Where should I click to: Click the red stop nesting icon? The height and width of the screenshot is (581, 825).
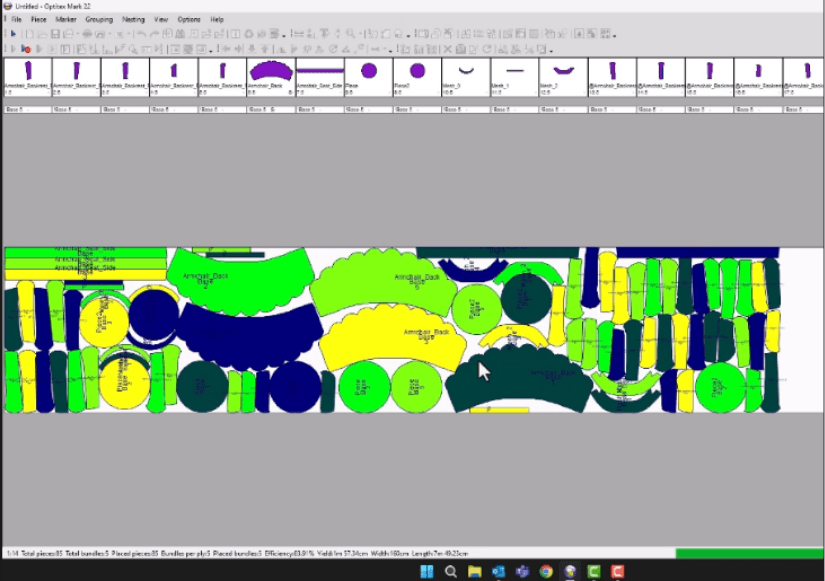pyautogui.click(x=26, y=49)
